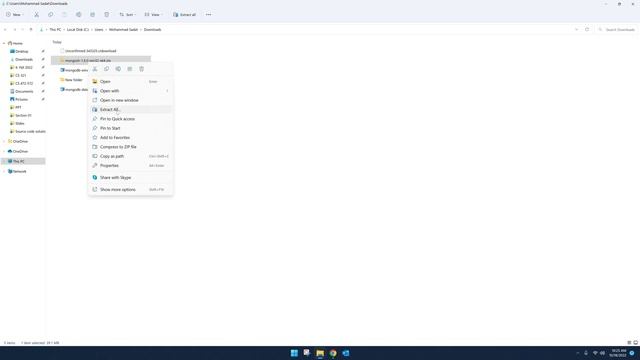The width and height of the screenshot is (640, 360).
Task: Switch to the large icons view in the status bar
Action: point(636,343)
